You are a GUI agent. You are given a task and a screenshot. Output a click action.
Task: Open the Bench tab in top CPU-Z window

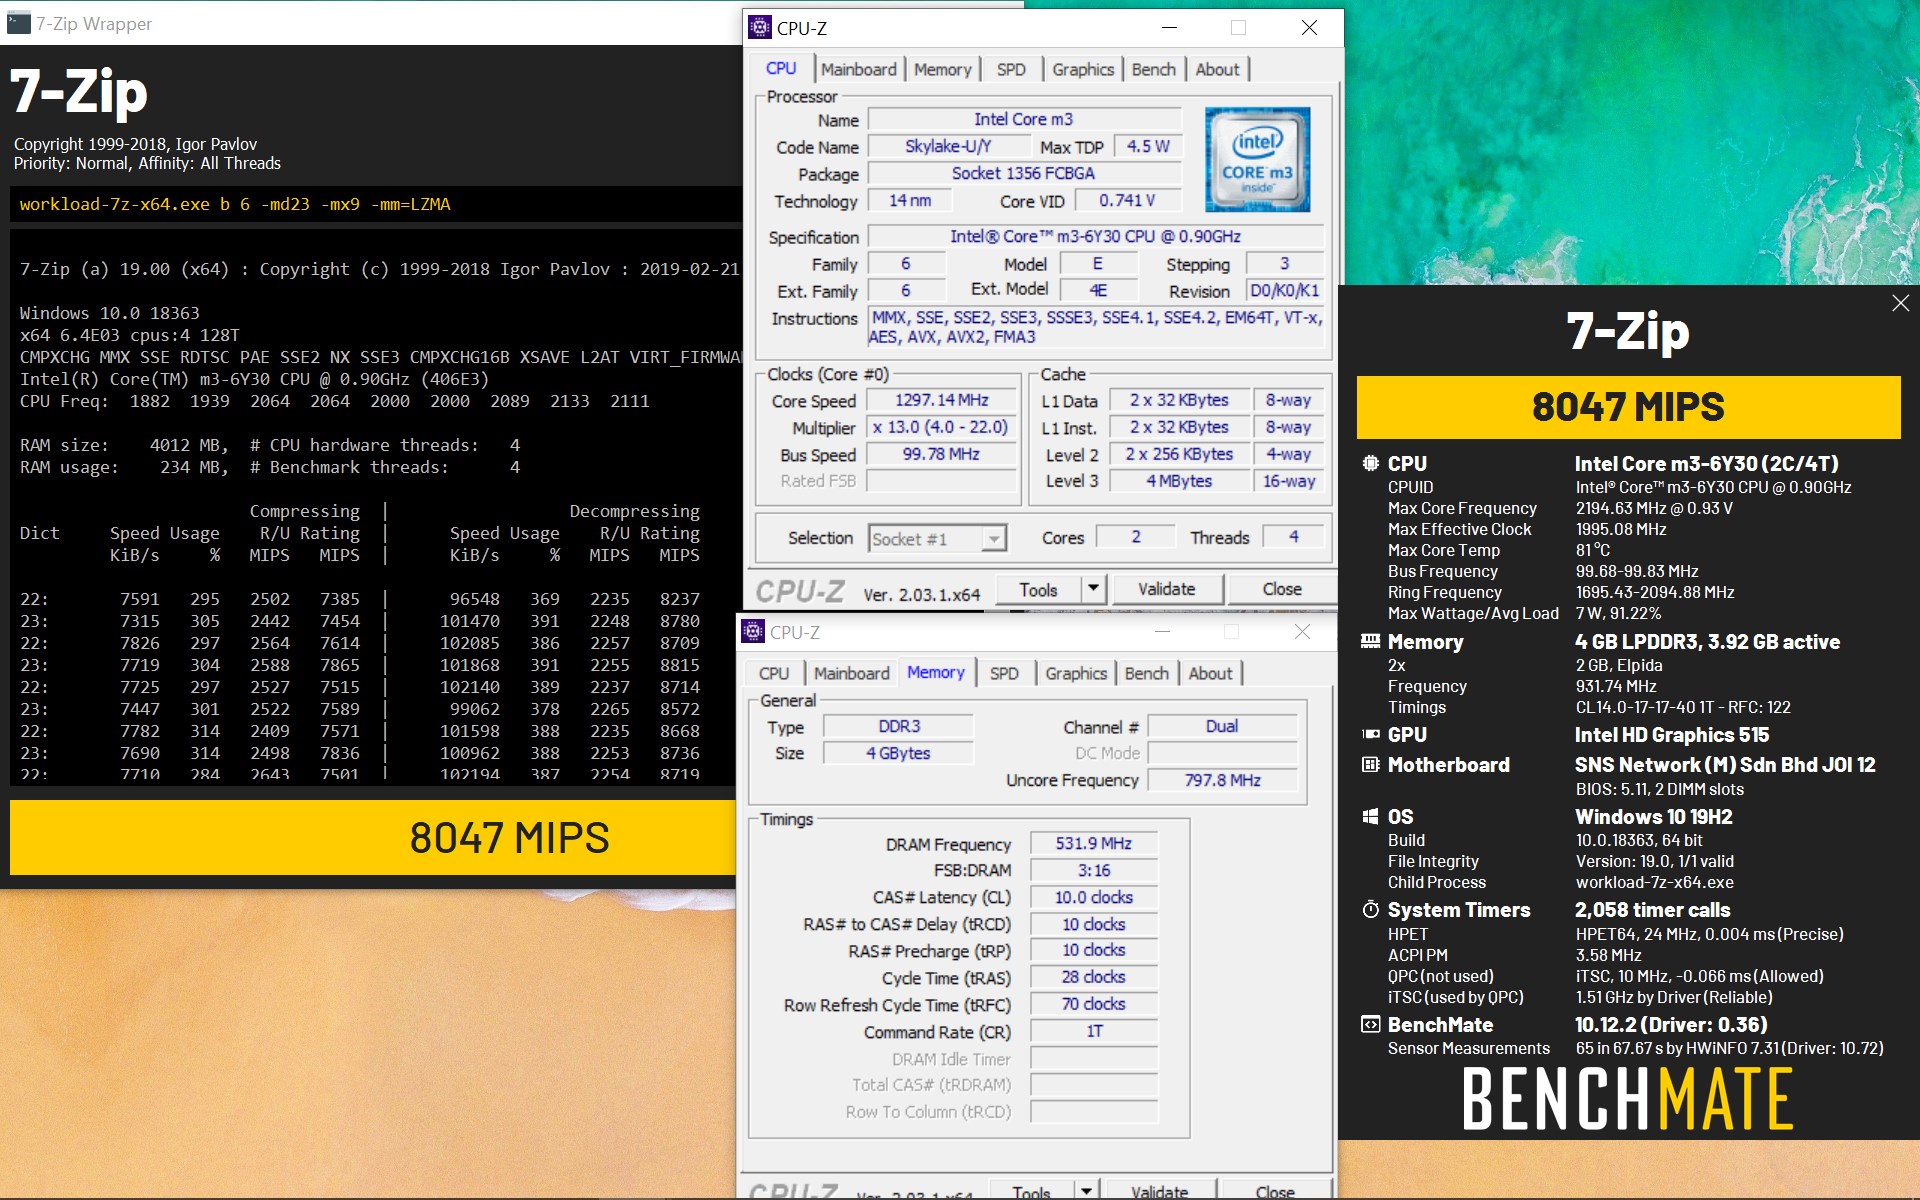point(1153,69)
